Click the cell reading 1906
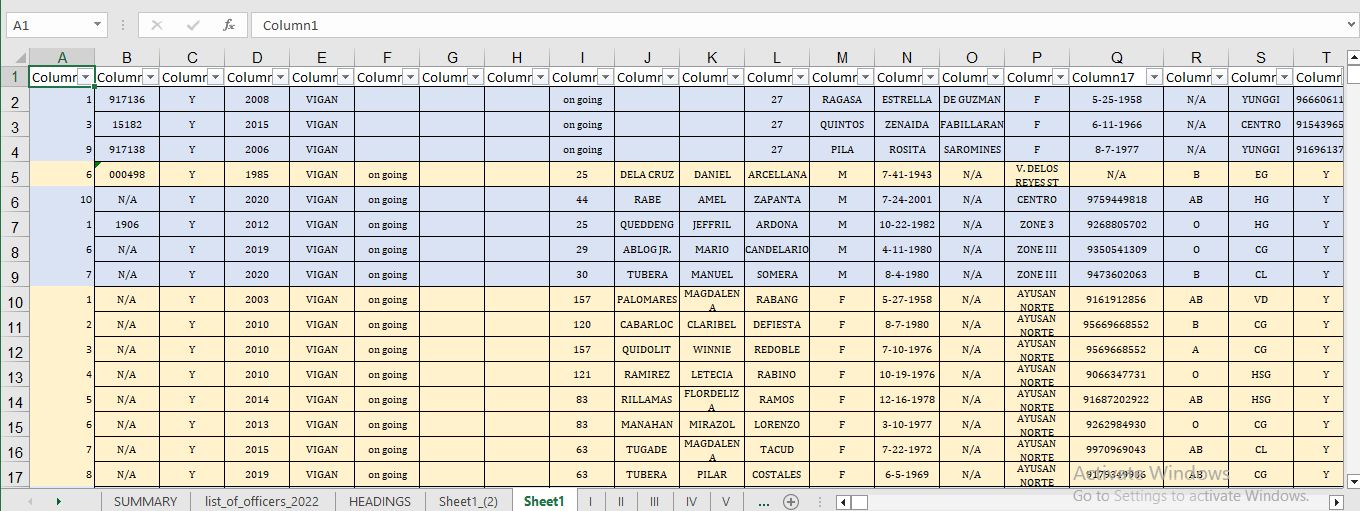1360x511 pixels. 127,225
